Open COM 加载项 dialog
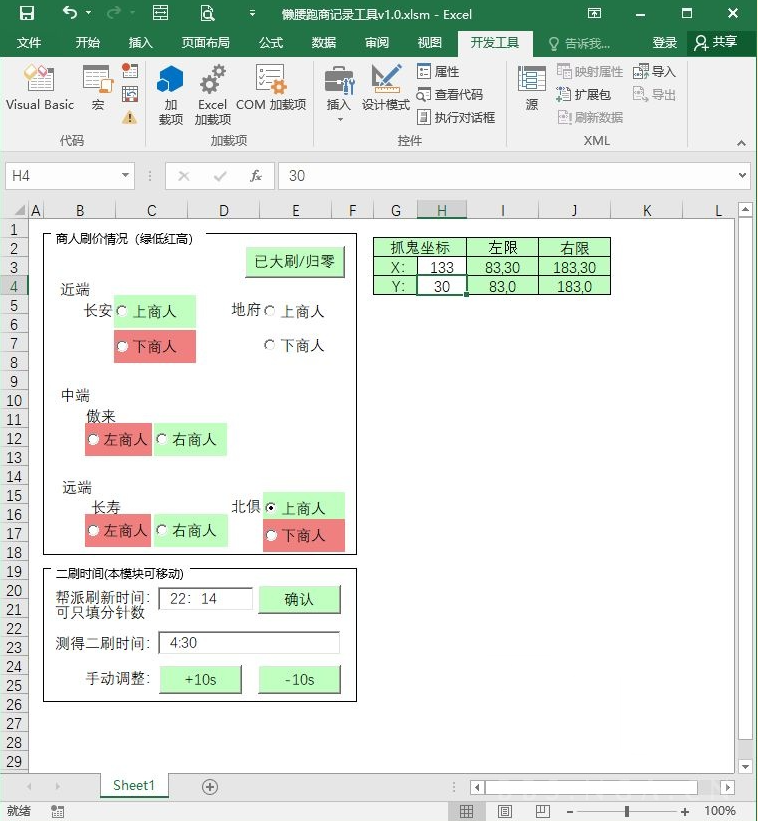Viewport: 758px width, 821px height. 271,87
